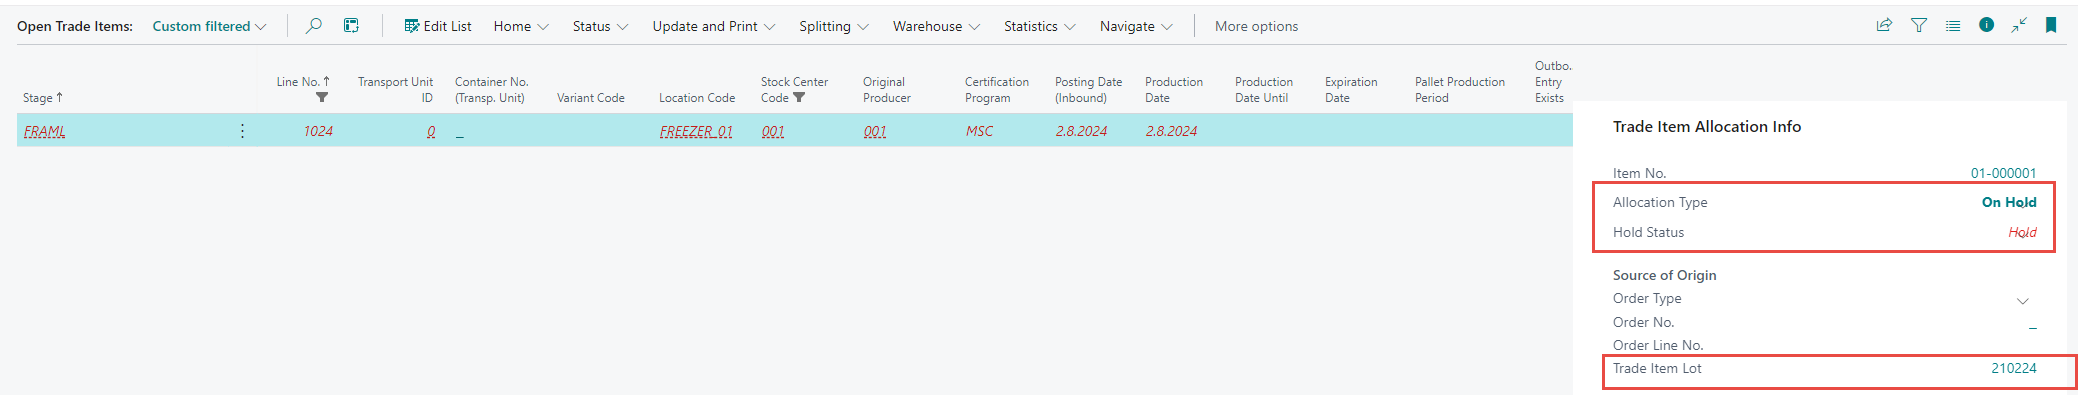Click the search magnifier icon
Screen dimensions: 2078x395
coord(314,26)
